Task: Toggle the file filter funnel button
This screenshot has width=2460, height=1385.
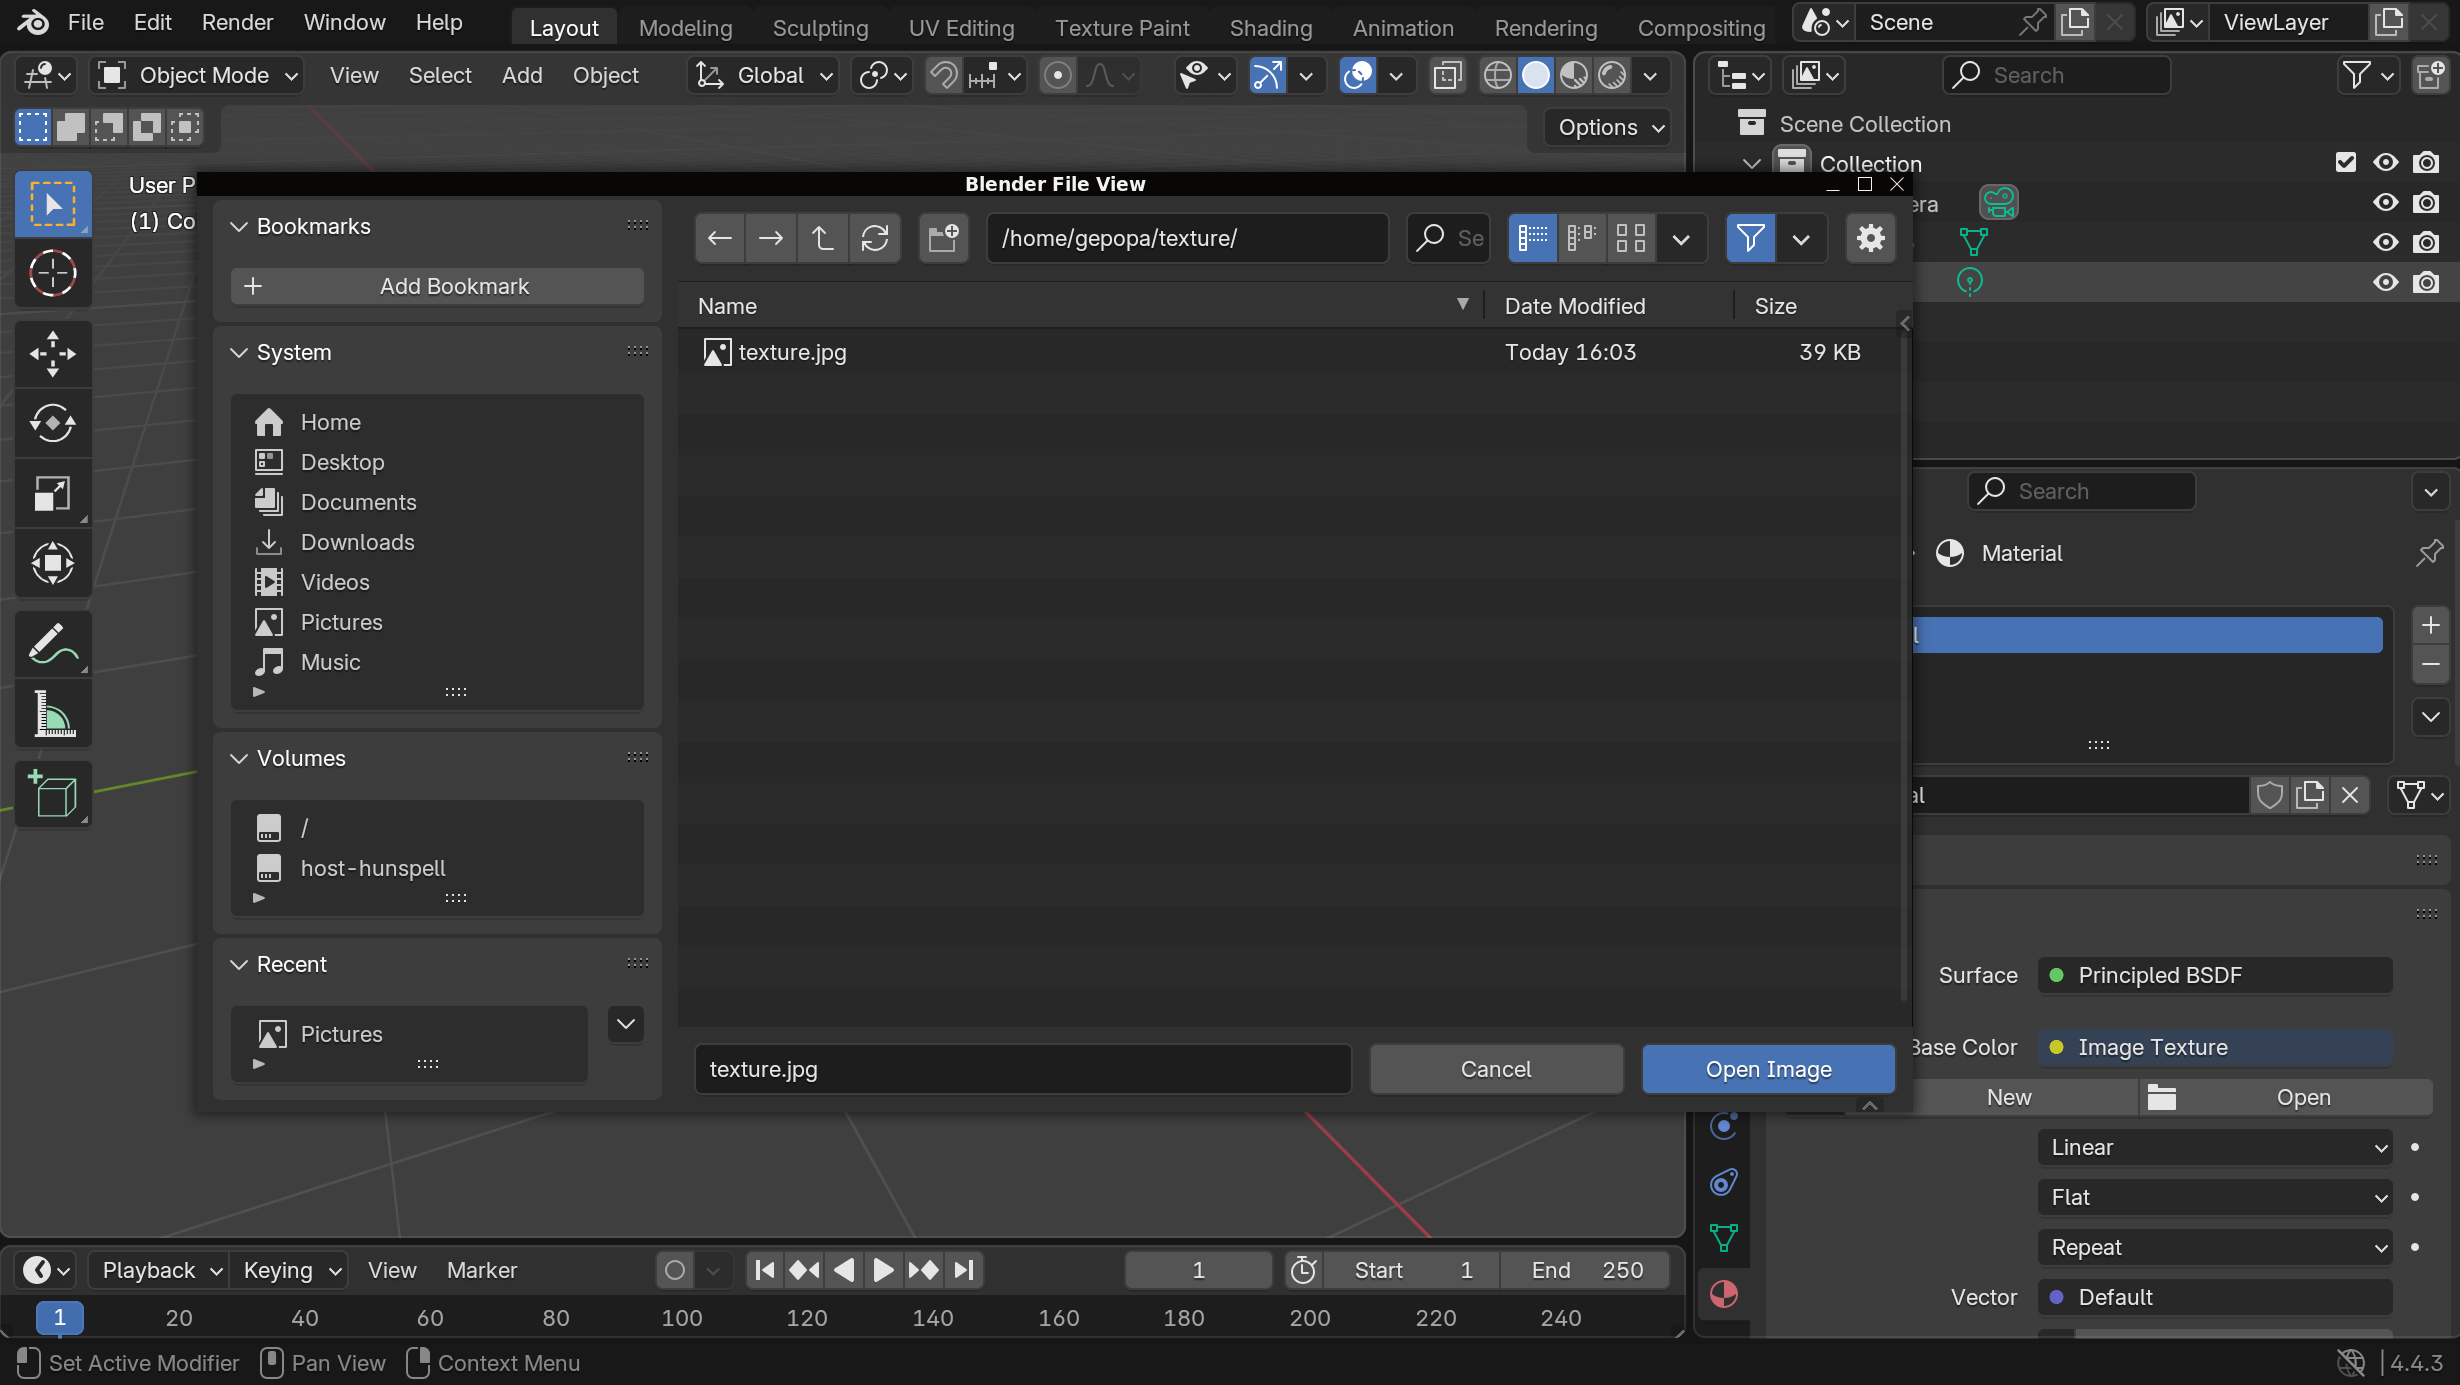Action: point(1750,238)
